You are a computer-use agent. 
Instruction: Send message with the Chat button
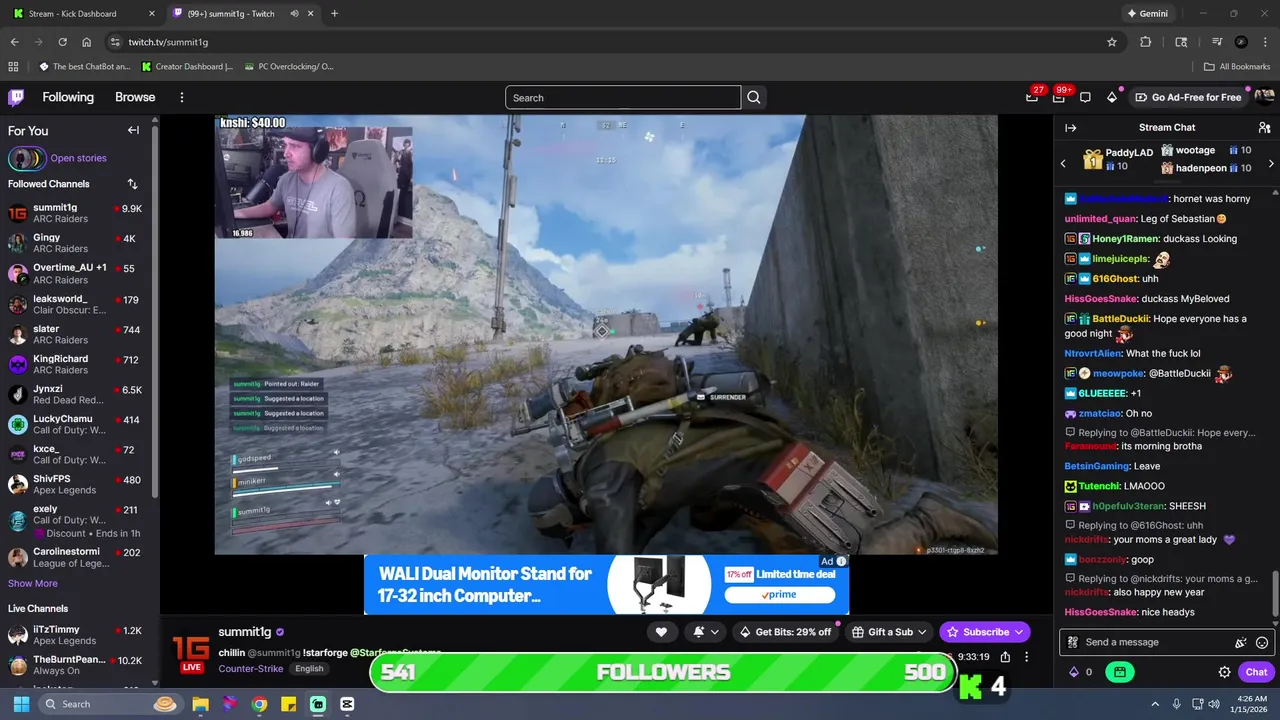pyautogui.click(x=1256, y=672)
